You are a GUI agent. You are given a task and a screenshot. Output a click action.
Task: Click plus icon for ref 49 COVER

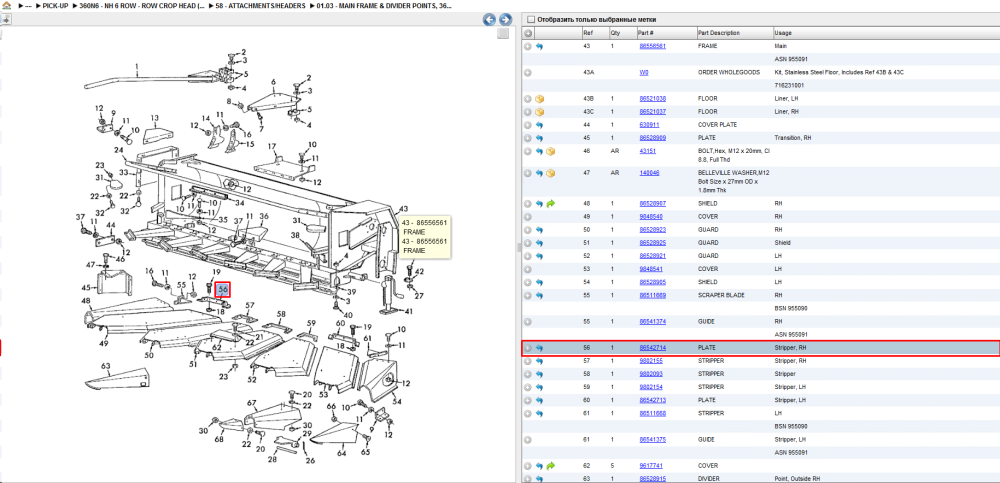click(x=528, y=217)
